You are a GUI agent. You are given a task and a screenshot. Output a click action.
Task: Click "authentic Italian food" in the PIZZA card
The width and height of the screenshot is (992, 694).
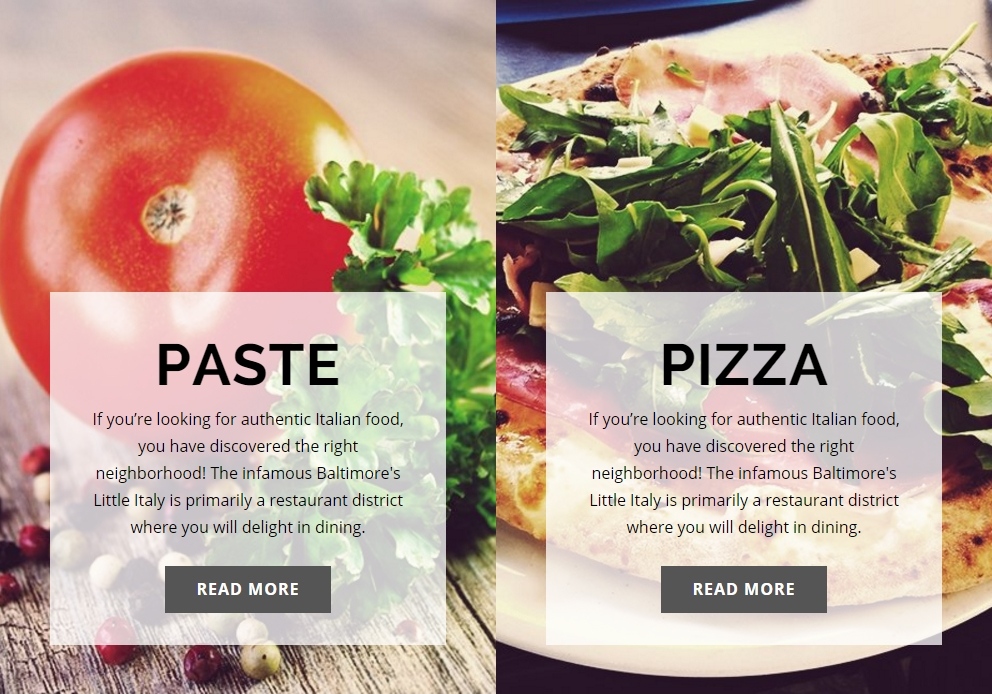[x=818, y=419]
